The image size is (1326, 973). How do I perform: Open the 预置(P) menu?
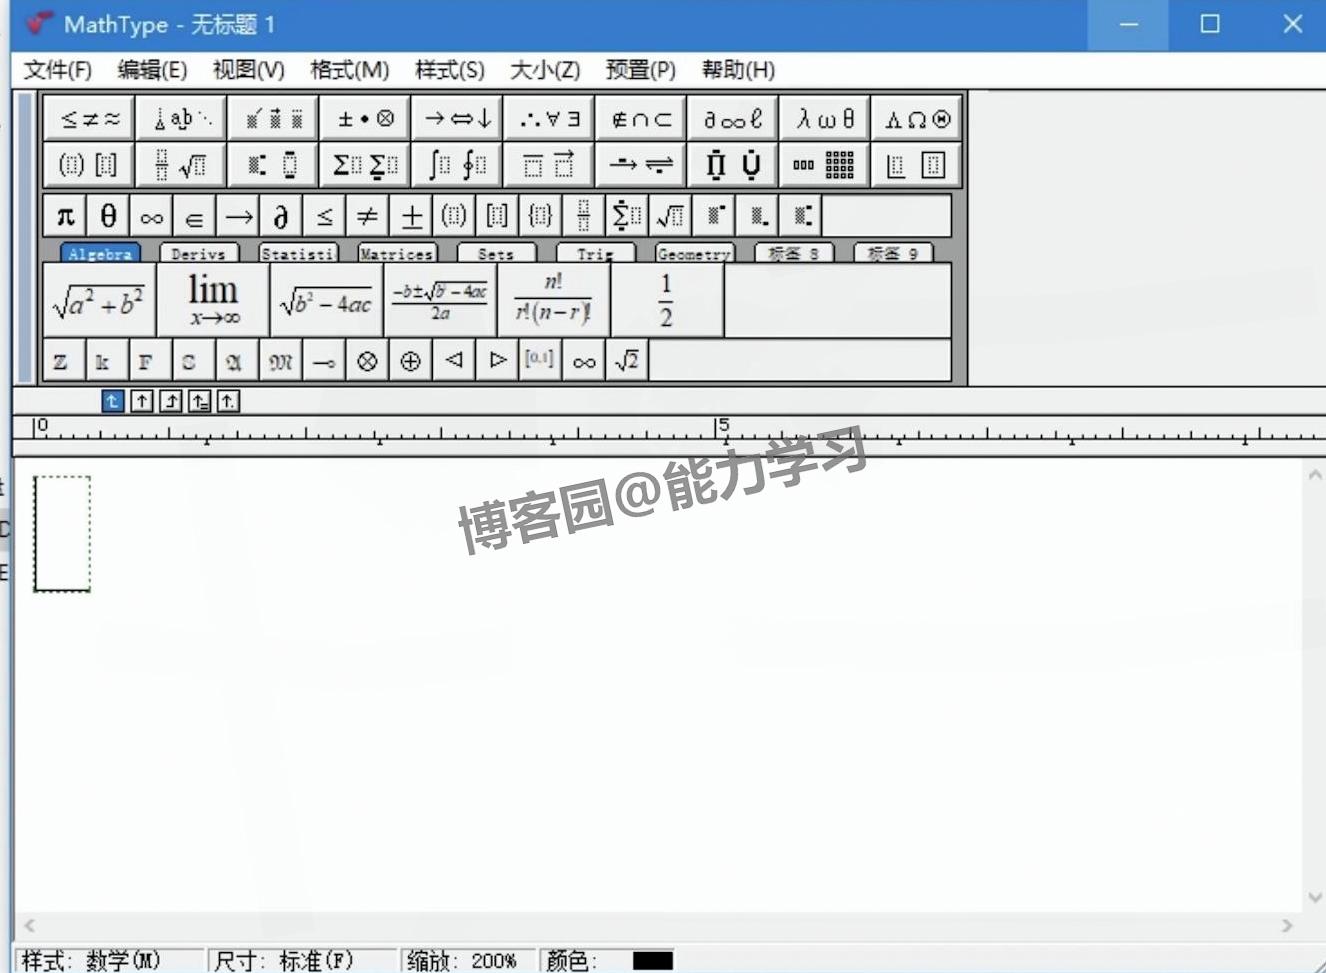click(641, 70)
